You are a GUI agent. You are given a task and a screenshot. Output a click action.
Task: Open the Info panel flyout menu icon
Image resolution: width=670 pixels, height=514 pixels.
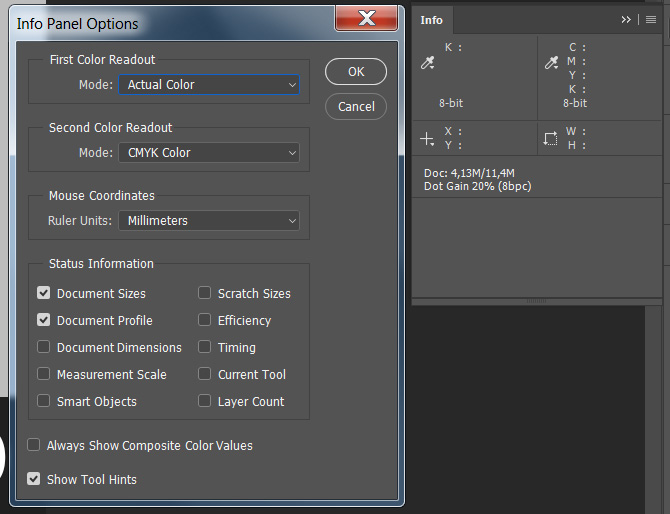(651, 19)
